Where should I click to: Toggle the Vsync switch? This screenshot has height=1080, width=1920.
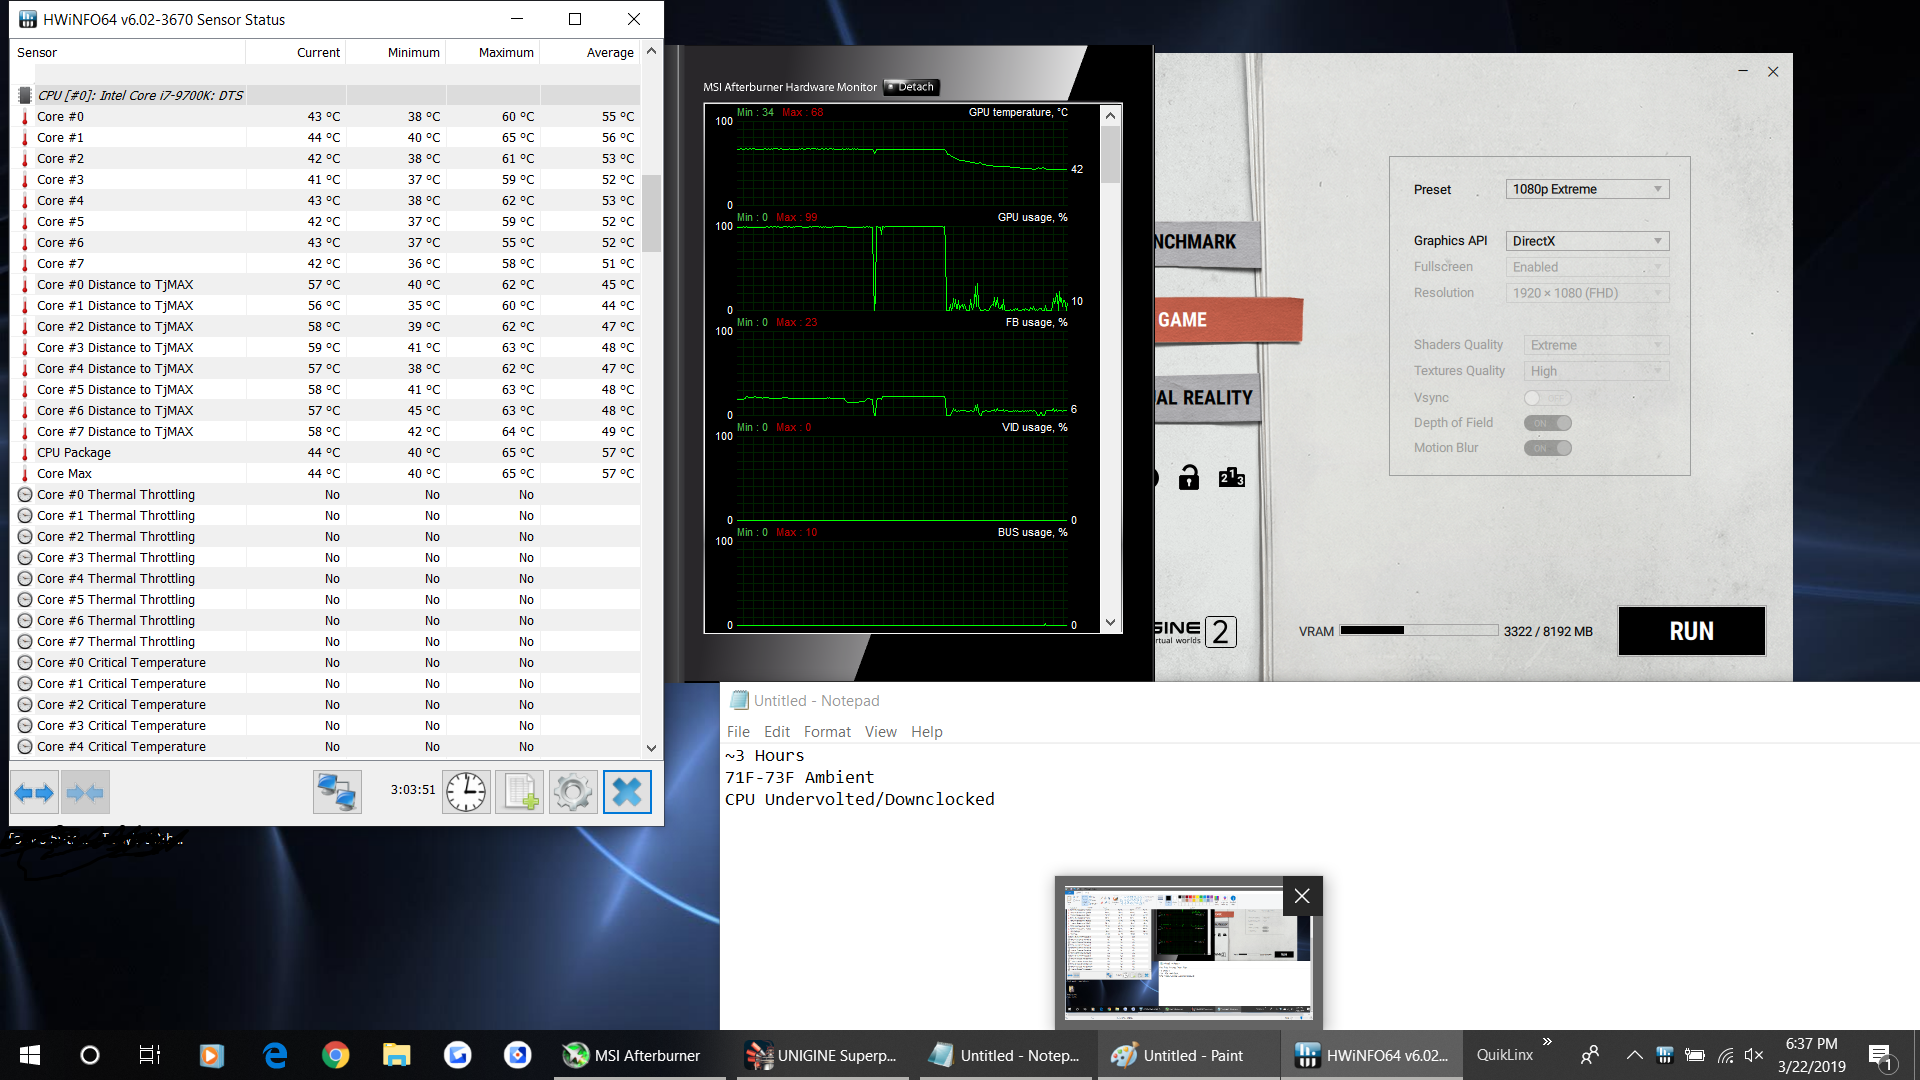pyautogui.click(x=1547, y=398)
